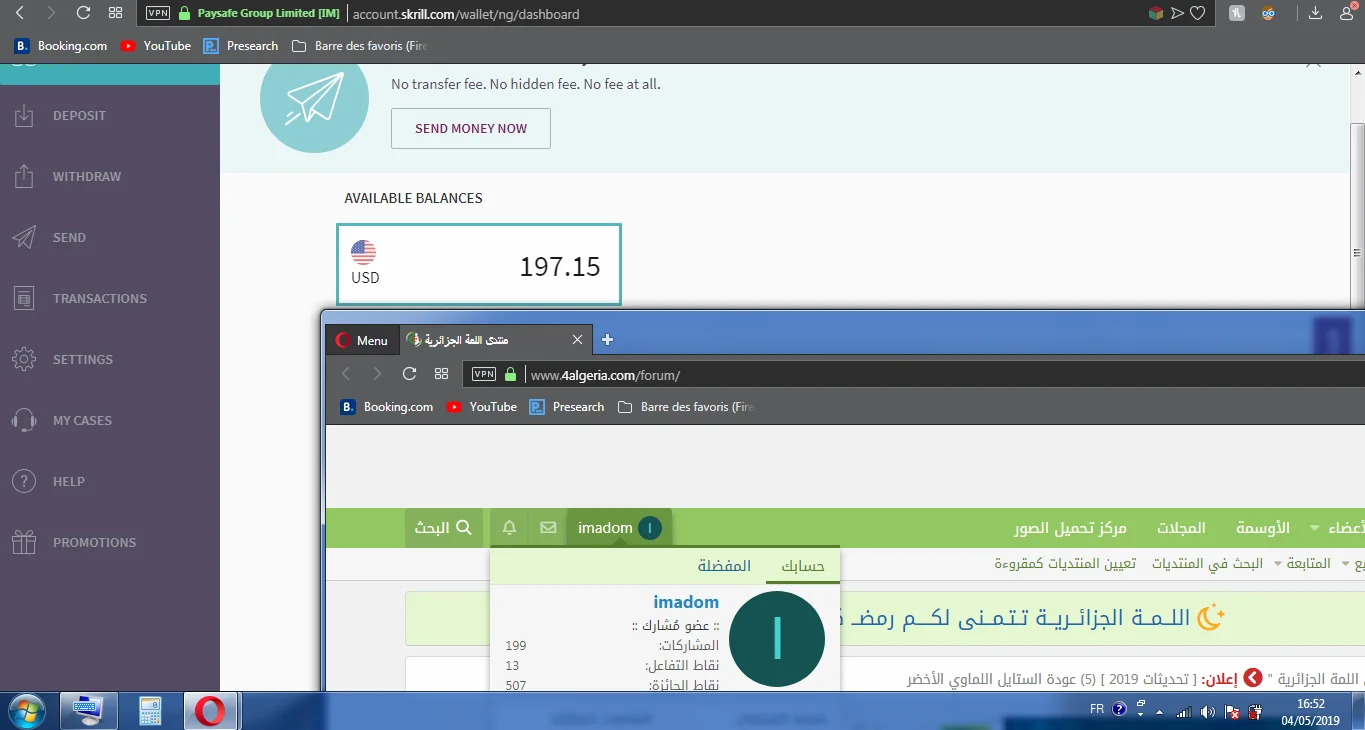Open Transactions from the Skrill sidebar
This screenshot has height=730, width=1365.
point(99,299)
